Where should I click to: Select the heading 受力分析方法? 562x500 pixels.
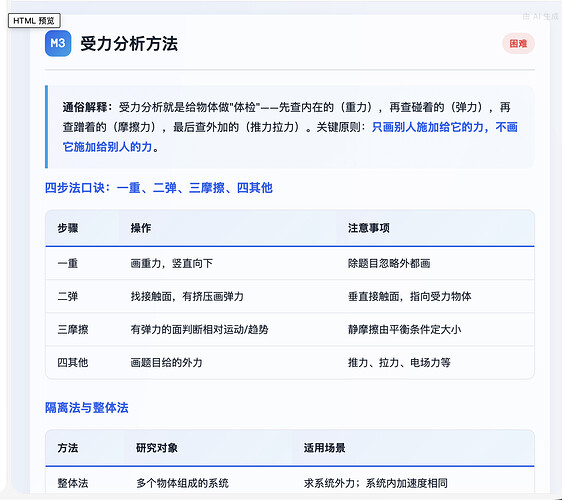point(129,44)
